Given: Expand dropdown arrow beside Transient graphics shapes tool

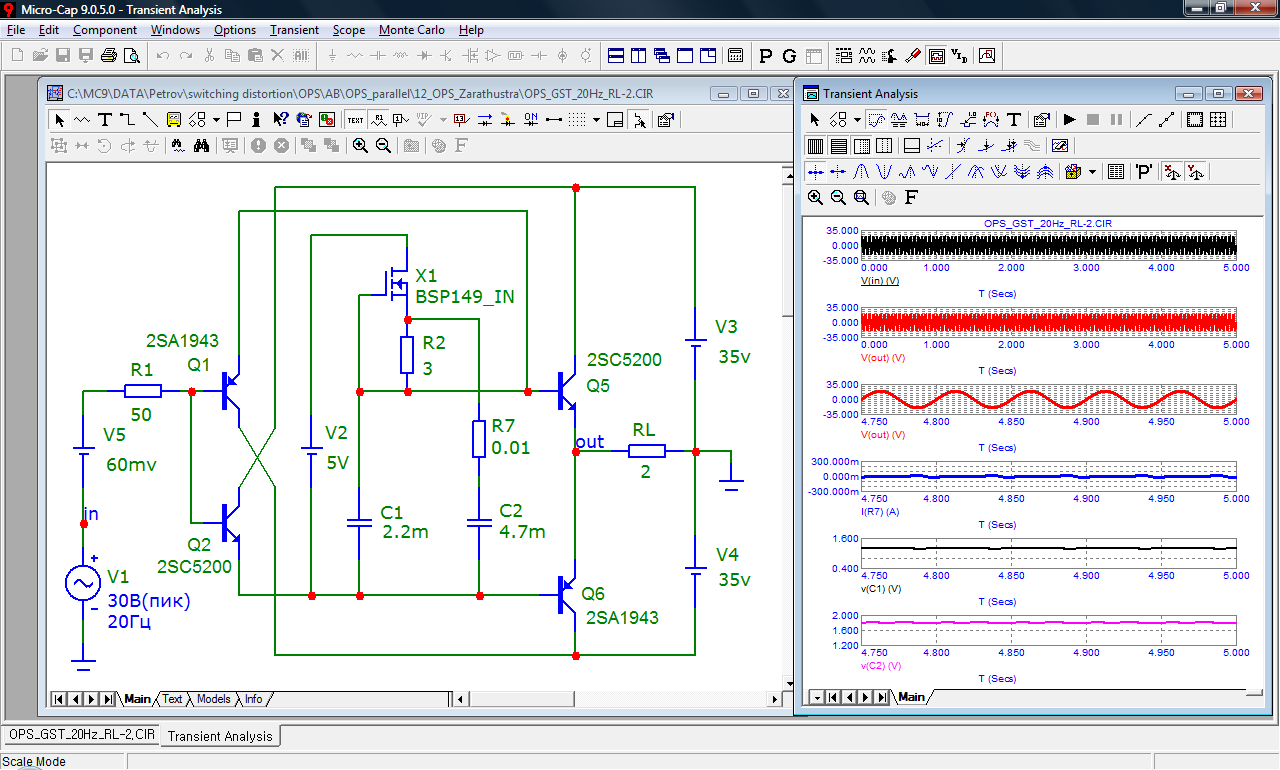Looking at the screenshot, I should pos(857,120).
